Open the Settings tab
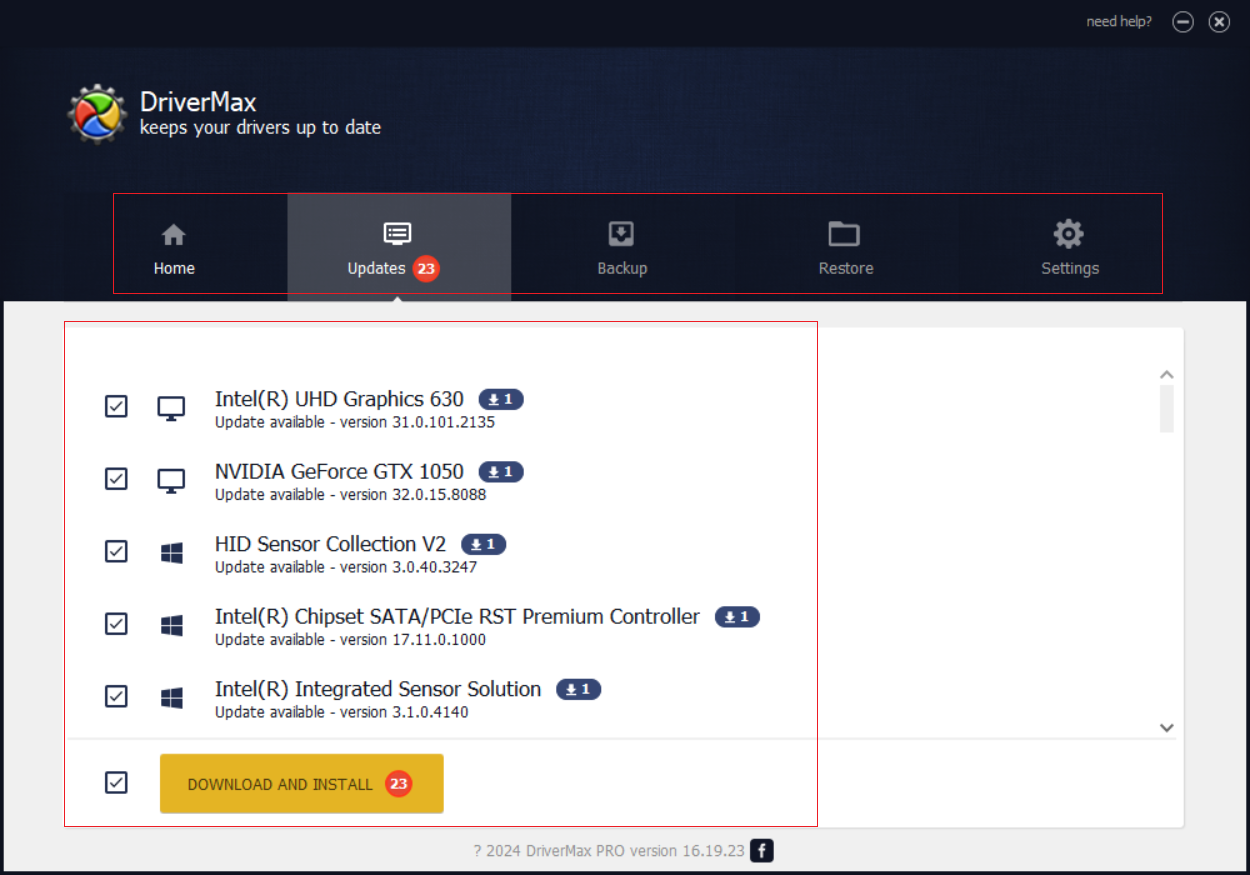Image resolution: width=1250 pixels, height=875 pixels. (1069, 248)
